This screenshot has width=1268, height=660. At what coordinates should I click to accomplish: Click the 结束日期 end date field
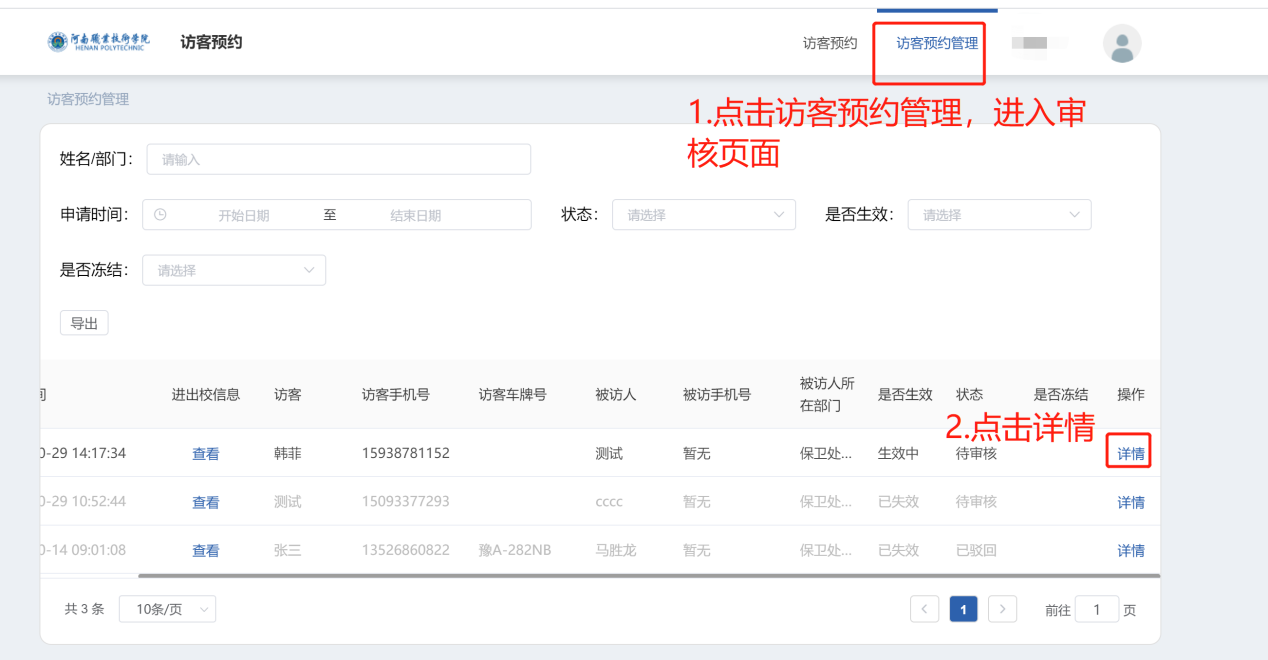(x=416, y=215)
